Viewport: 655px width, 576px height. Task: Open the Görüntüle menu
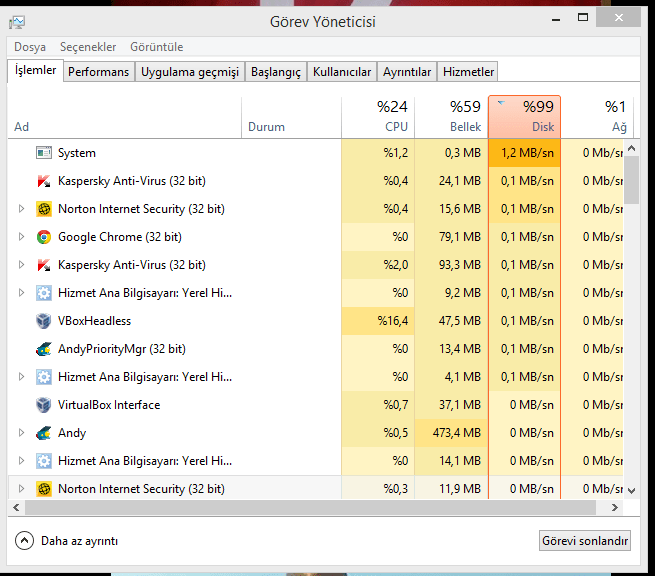[x=157, y=47]
